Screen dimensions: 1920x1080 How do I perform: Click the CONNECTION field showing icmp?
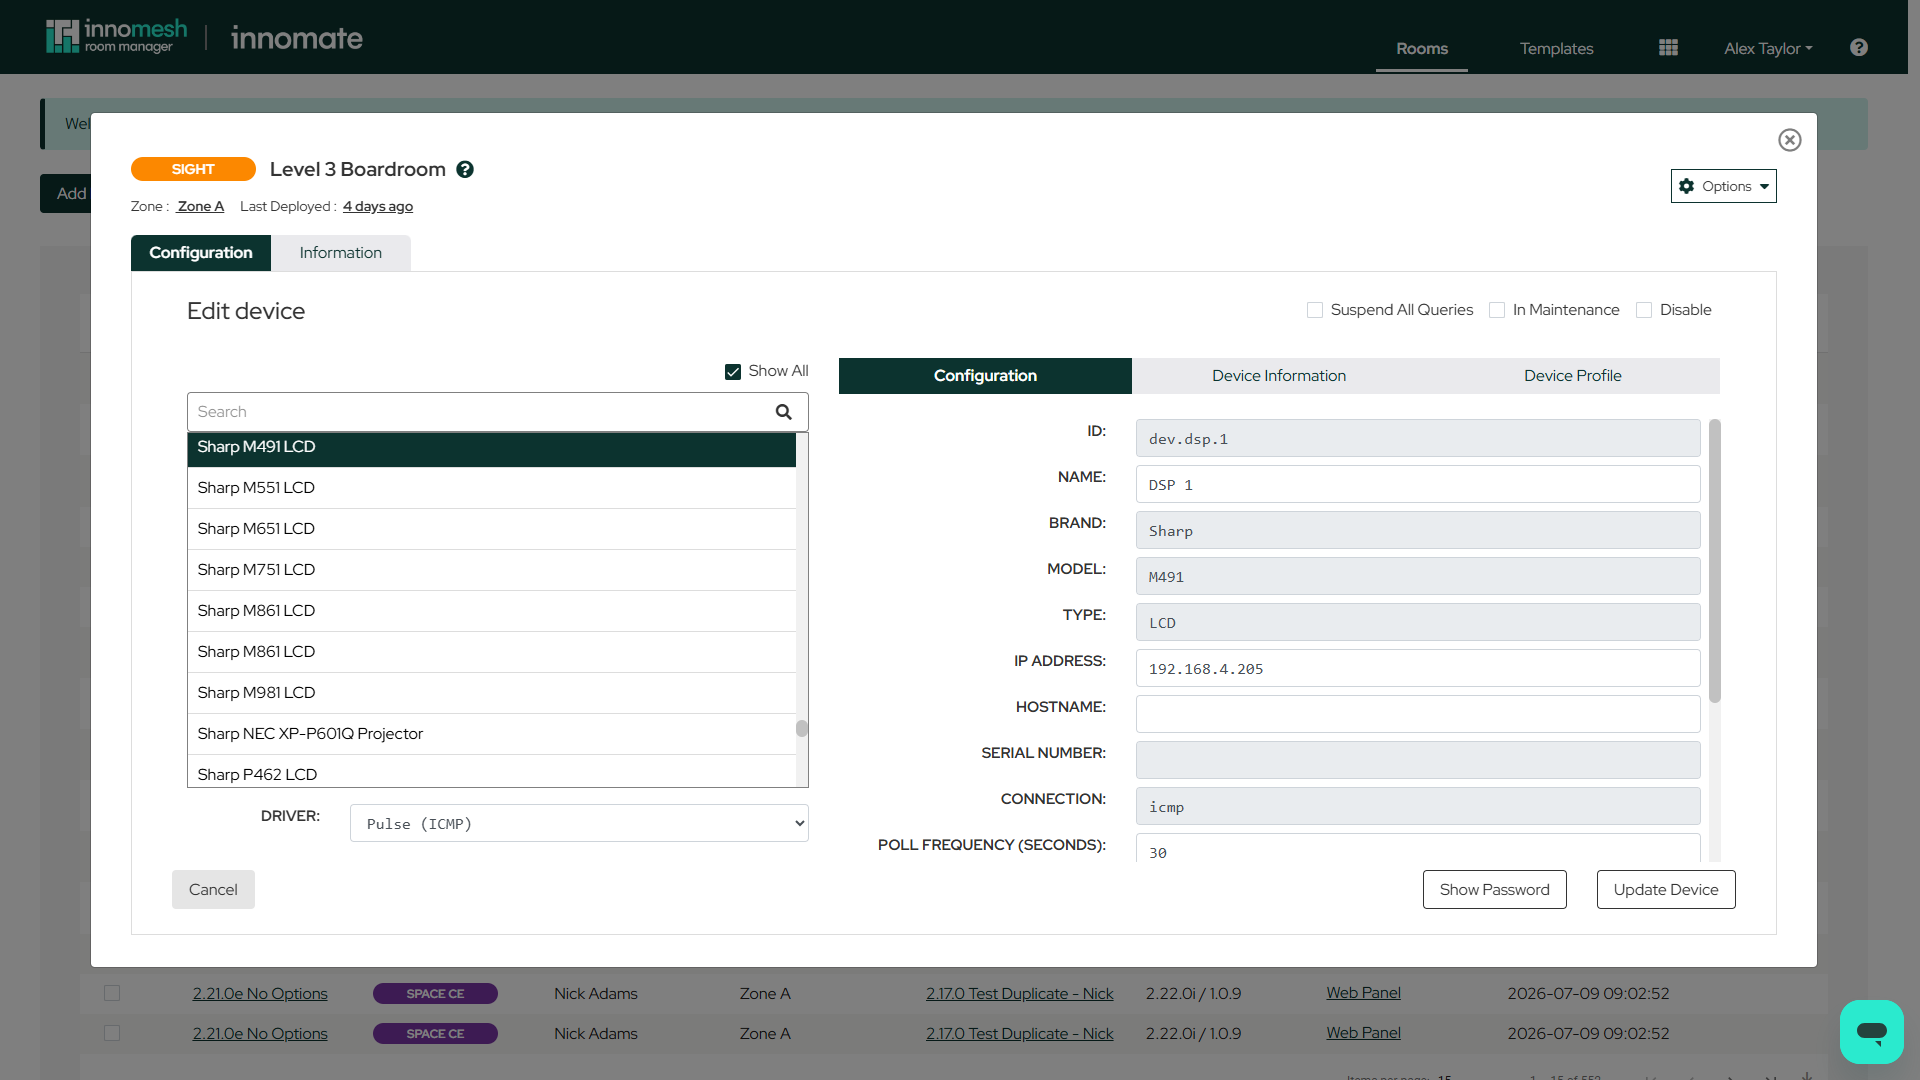[1418, 806]
